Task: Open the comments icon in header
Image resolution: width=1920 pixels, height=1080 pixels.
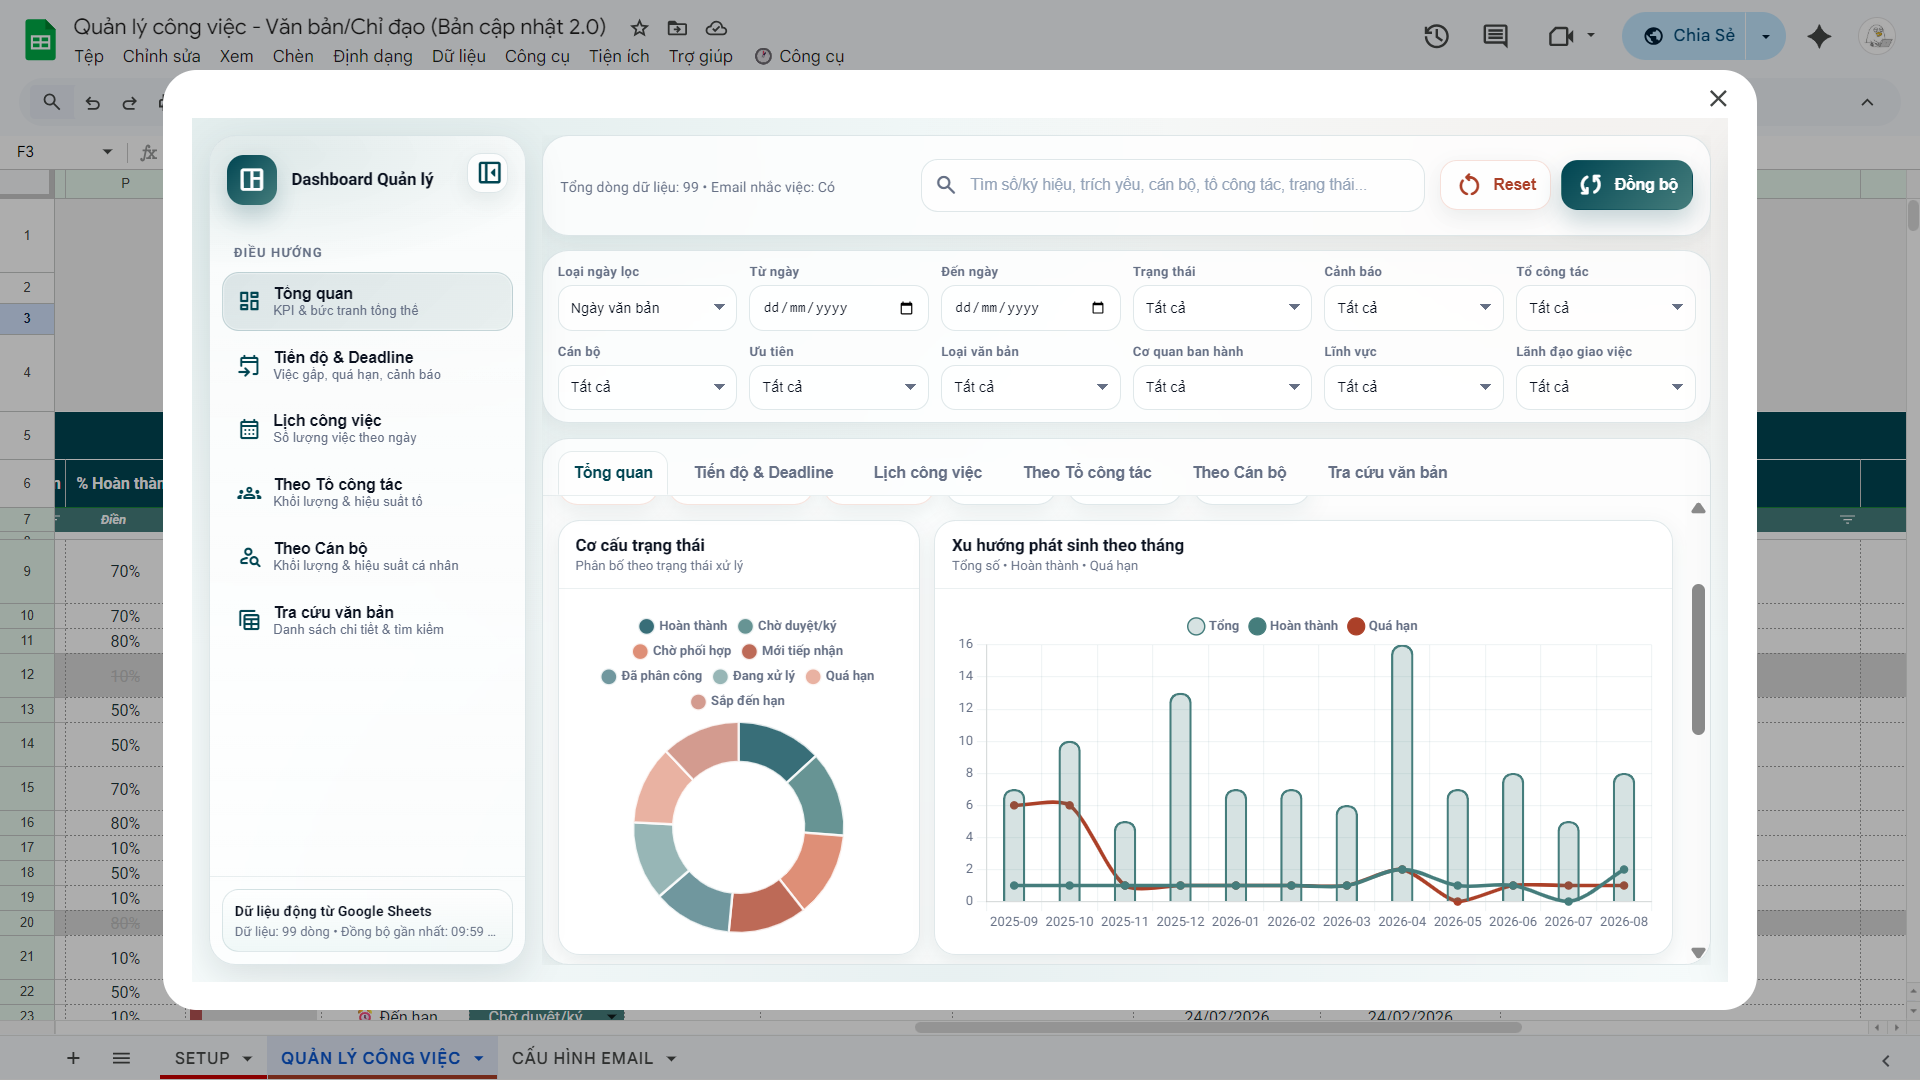Action: click(1495, 37)
